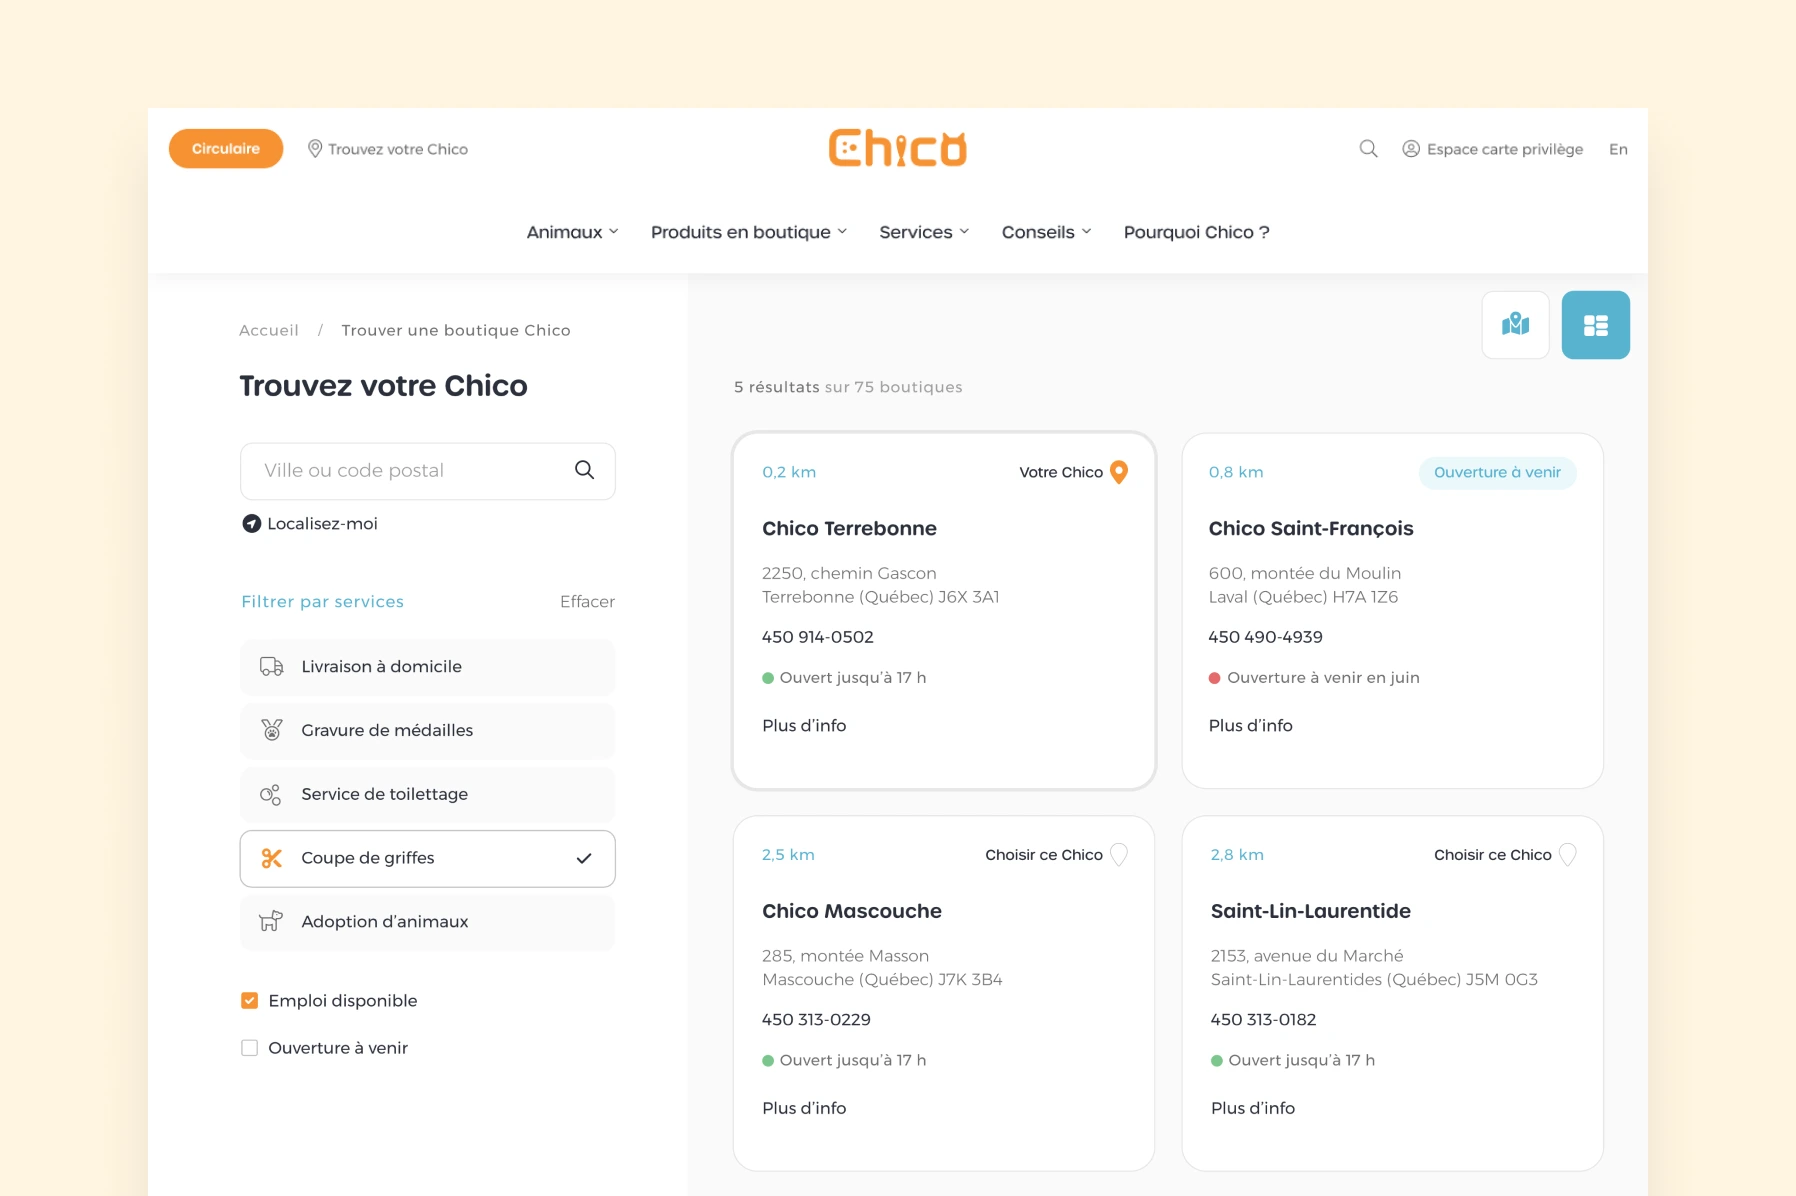Click the pin outline on Chico Mascouche card
This screenshot has width=1796, height=1196.
(x=1119, y=855)
